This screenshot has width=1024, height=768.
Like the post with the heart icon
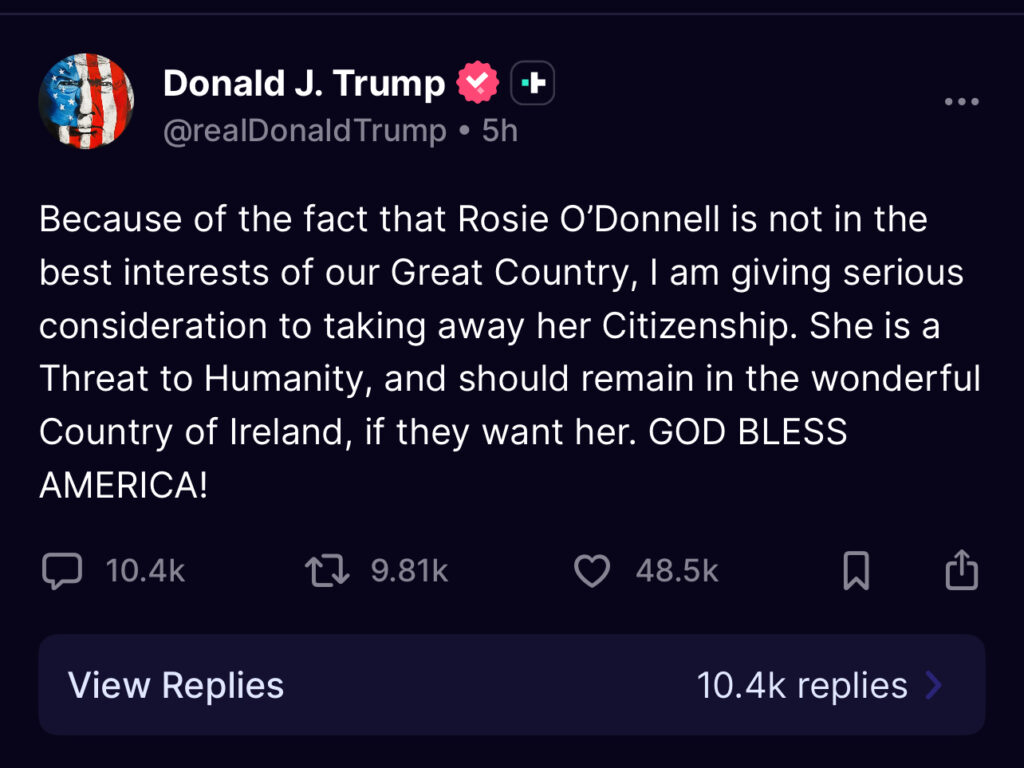coord(592,571)
